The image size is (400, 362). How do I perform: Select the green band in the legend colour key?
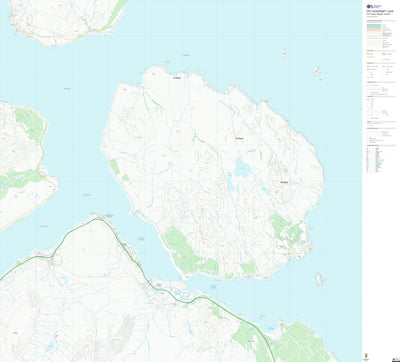(x=374, y=27)
